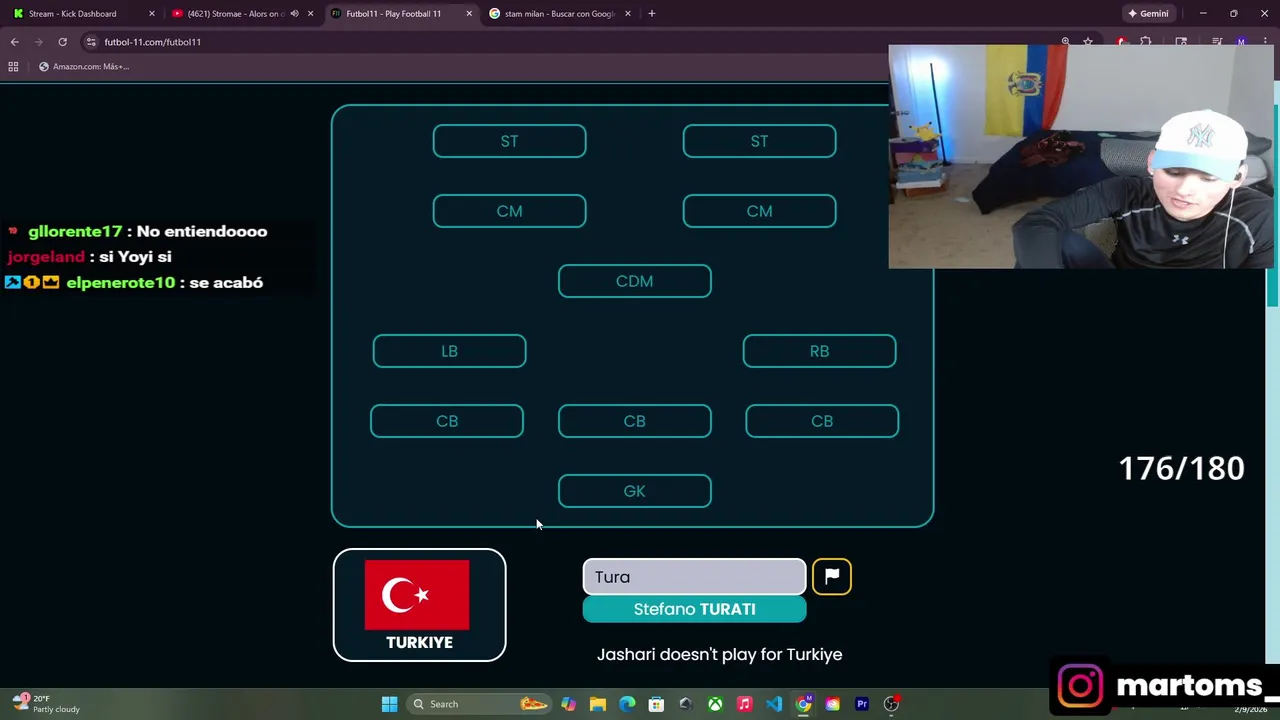This screenshot has height=720, width=1280.
Task: Click the address bar URL futbol-11.com
Action: 152,42
